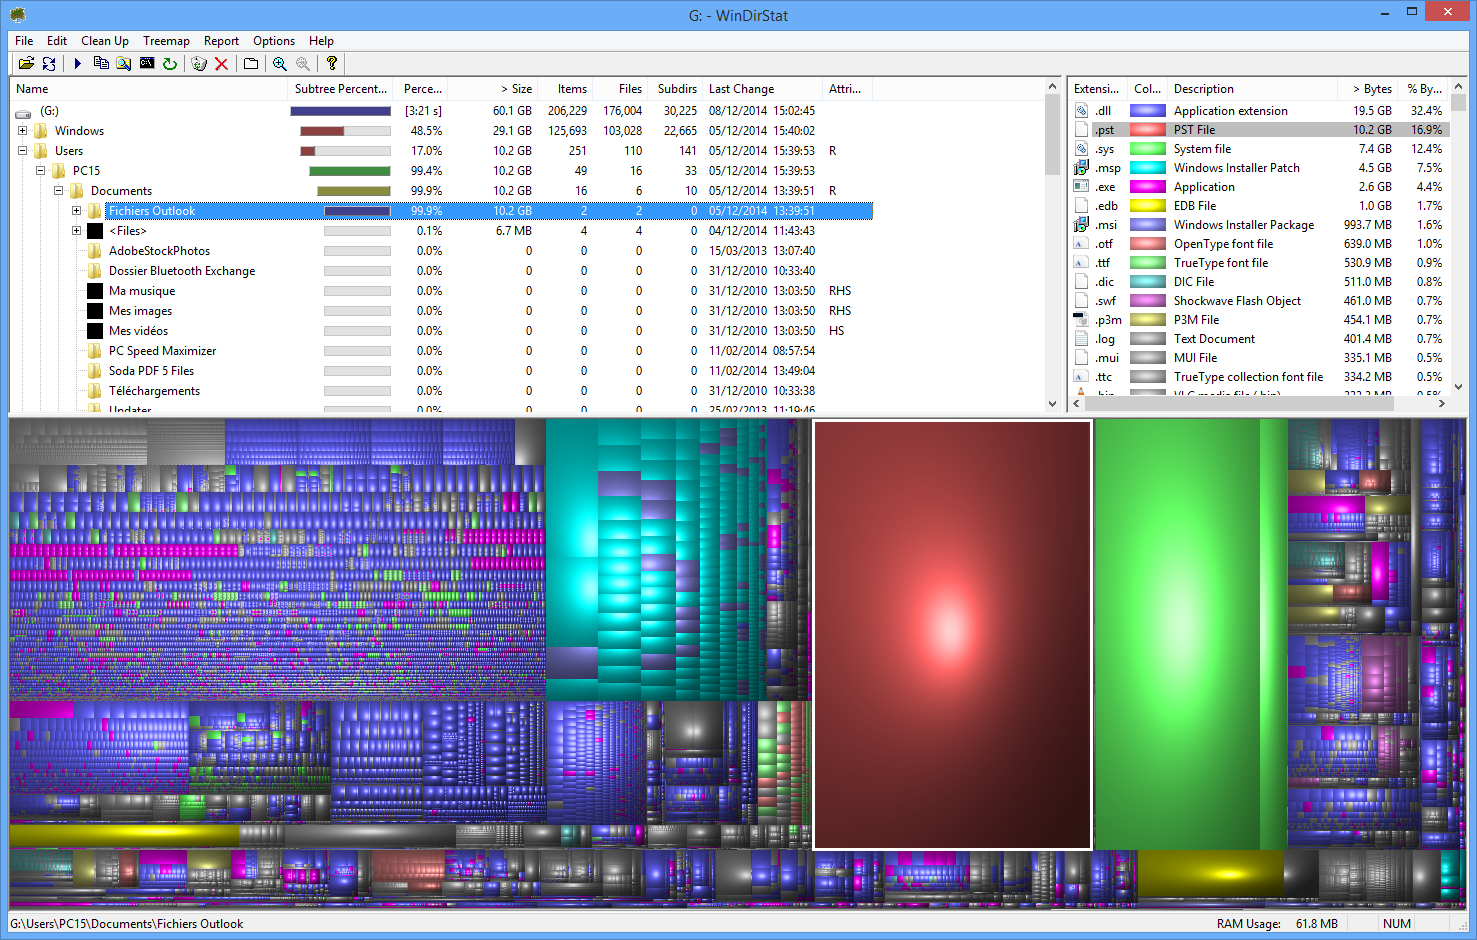The height and width of the screenshot is (940, 1477).
Task: Collapse the Documents folder tree node
Action: point(58,191)
